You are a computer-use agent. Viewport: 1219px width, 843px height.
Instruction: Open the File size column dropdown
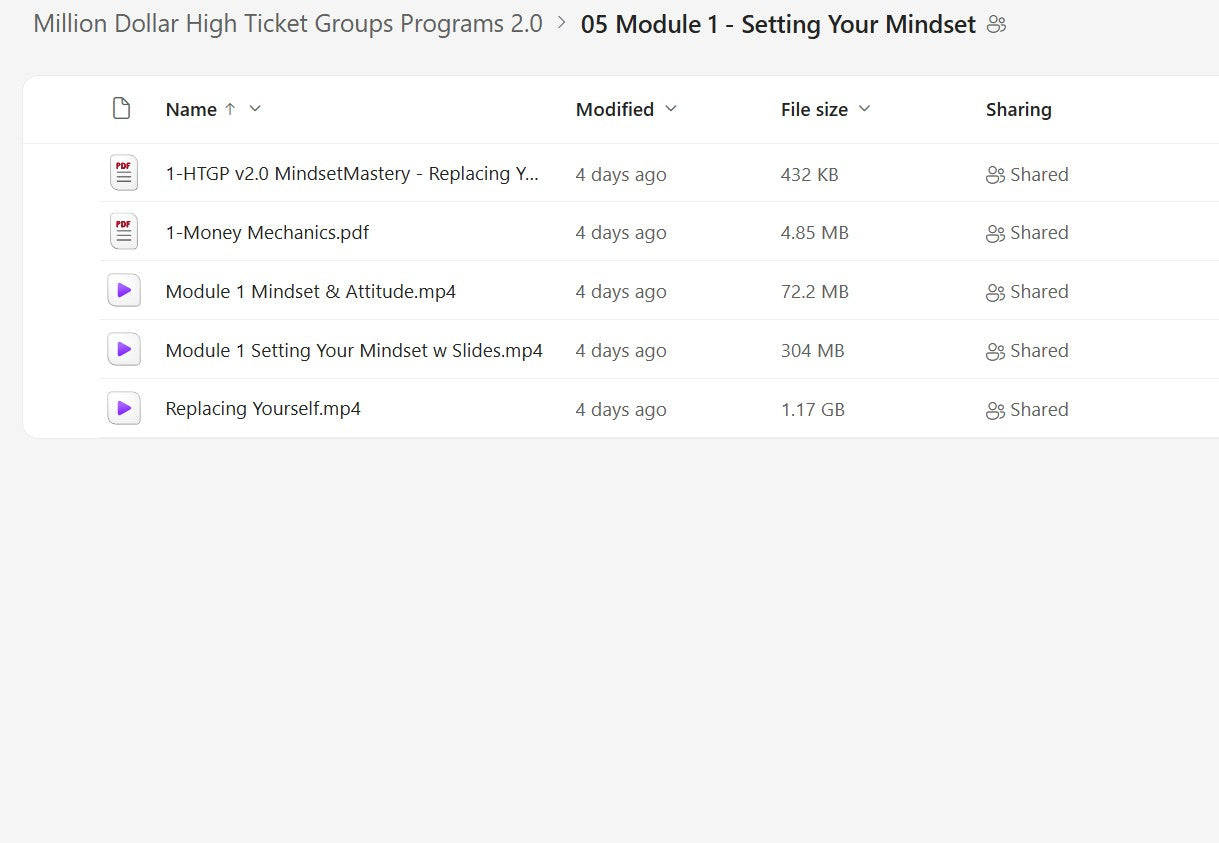click(x=865, y=109)
